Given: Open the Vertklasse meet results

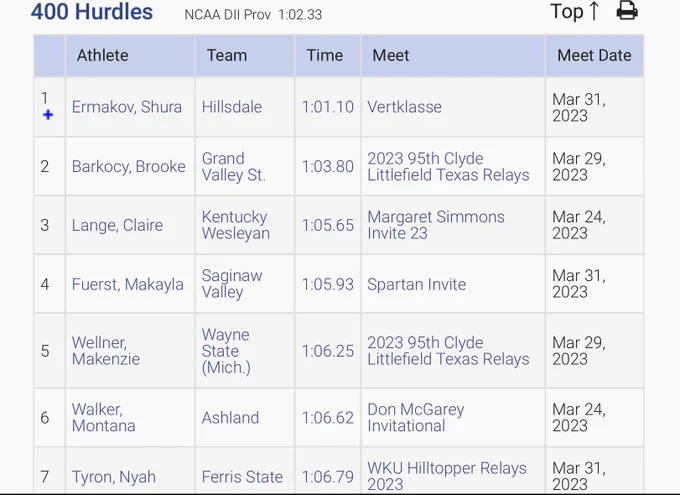Looking at the screenshot, I should pos(405,107).
